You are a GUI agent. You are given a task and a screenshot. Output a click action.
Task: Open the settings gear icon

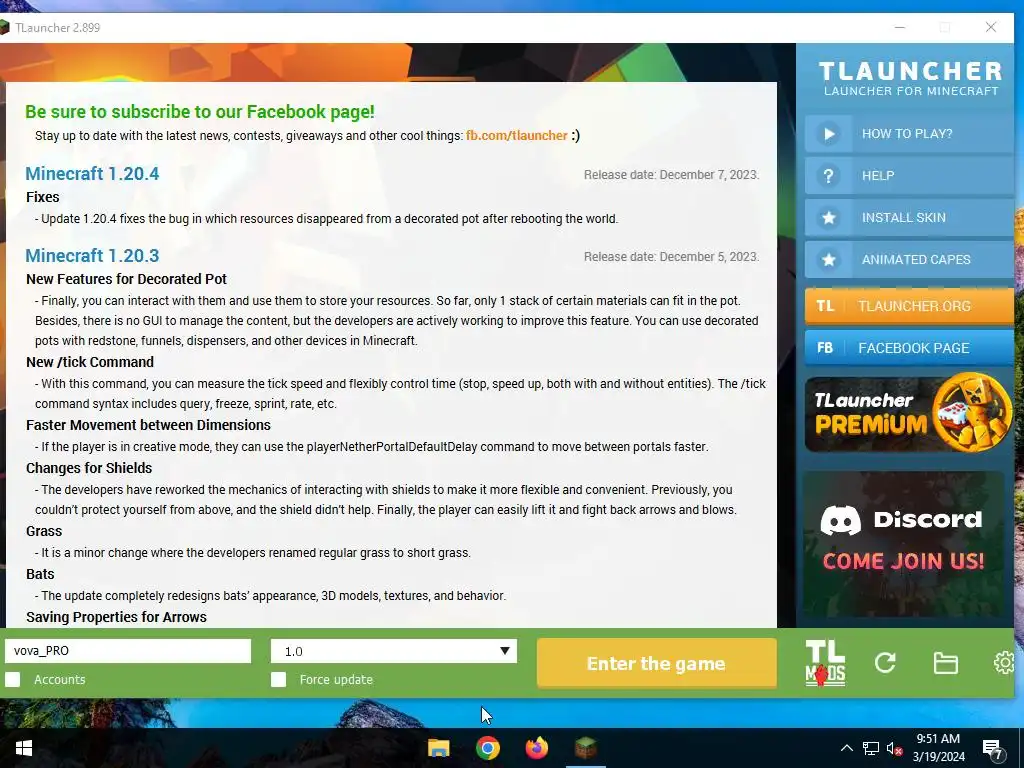click(1004, 663)
